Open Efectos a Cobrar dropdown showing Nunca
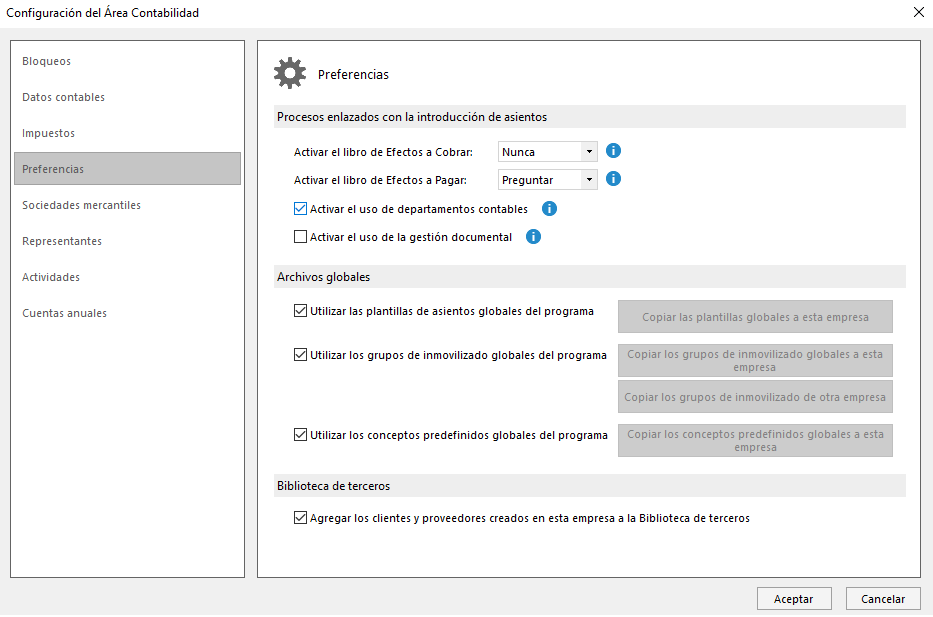The height and width of the screenshot is (617, 933). click(x=547, y=152)
